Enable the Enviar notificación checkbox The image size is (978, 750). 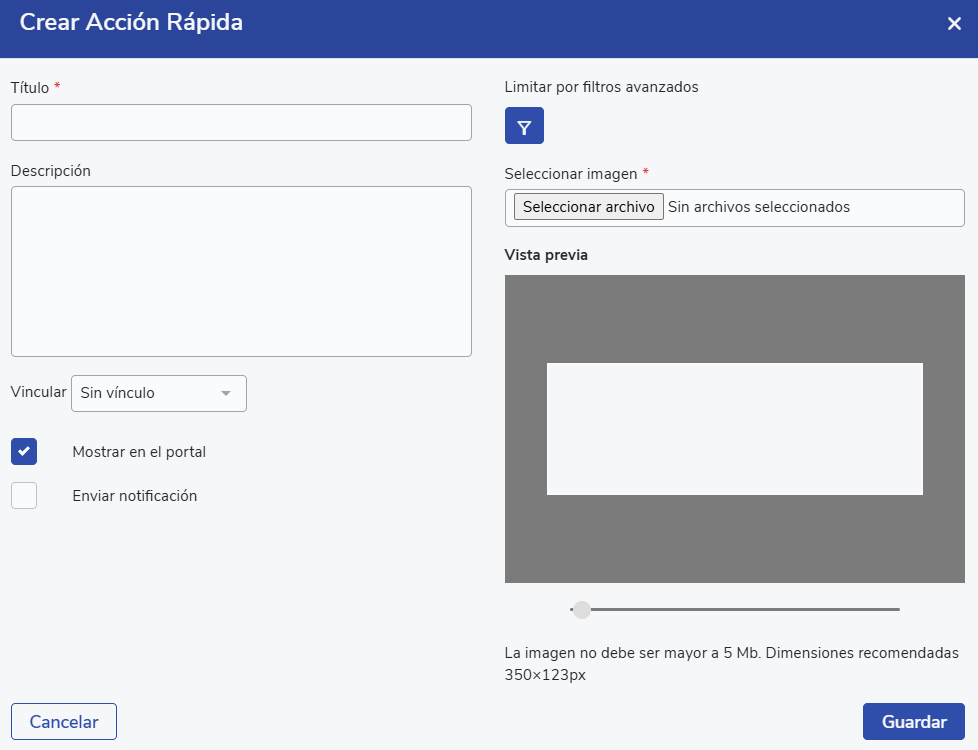pos(24,495)
